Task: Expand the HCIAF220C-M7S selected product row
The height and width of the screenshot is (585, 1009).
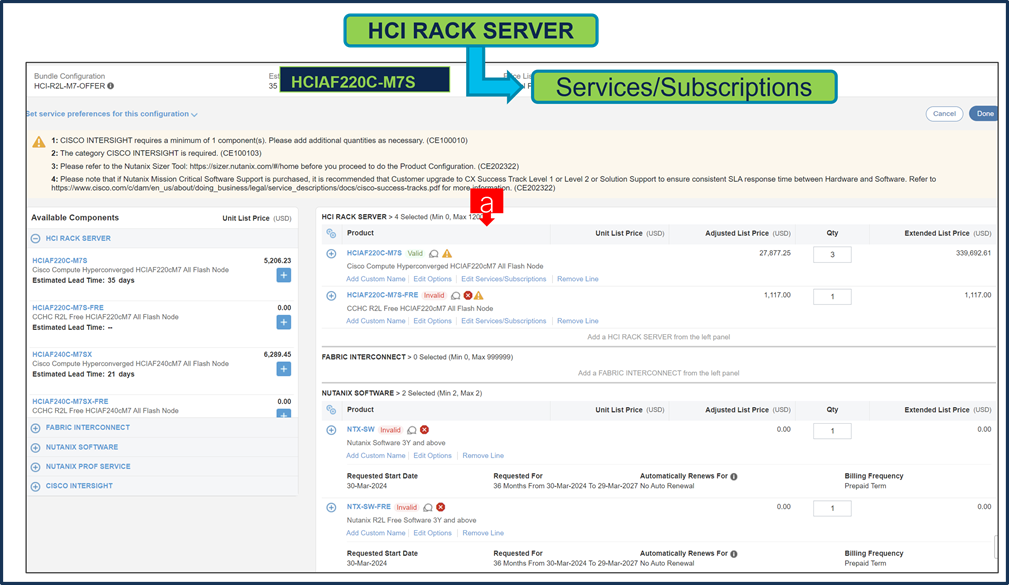Action: click(331, 254)
